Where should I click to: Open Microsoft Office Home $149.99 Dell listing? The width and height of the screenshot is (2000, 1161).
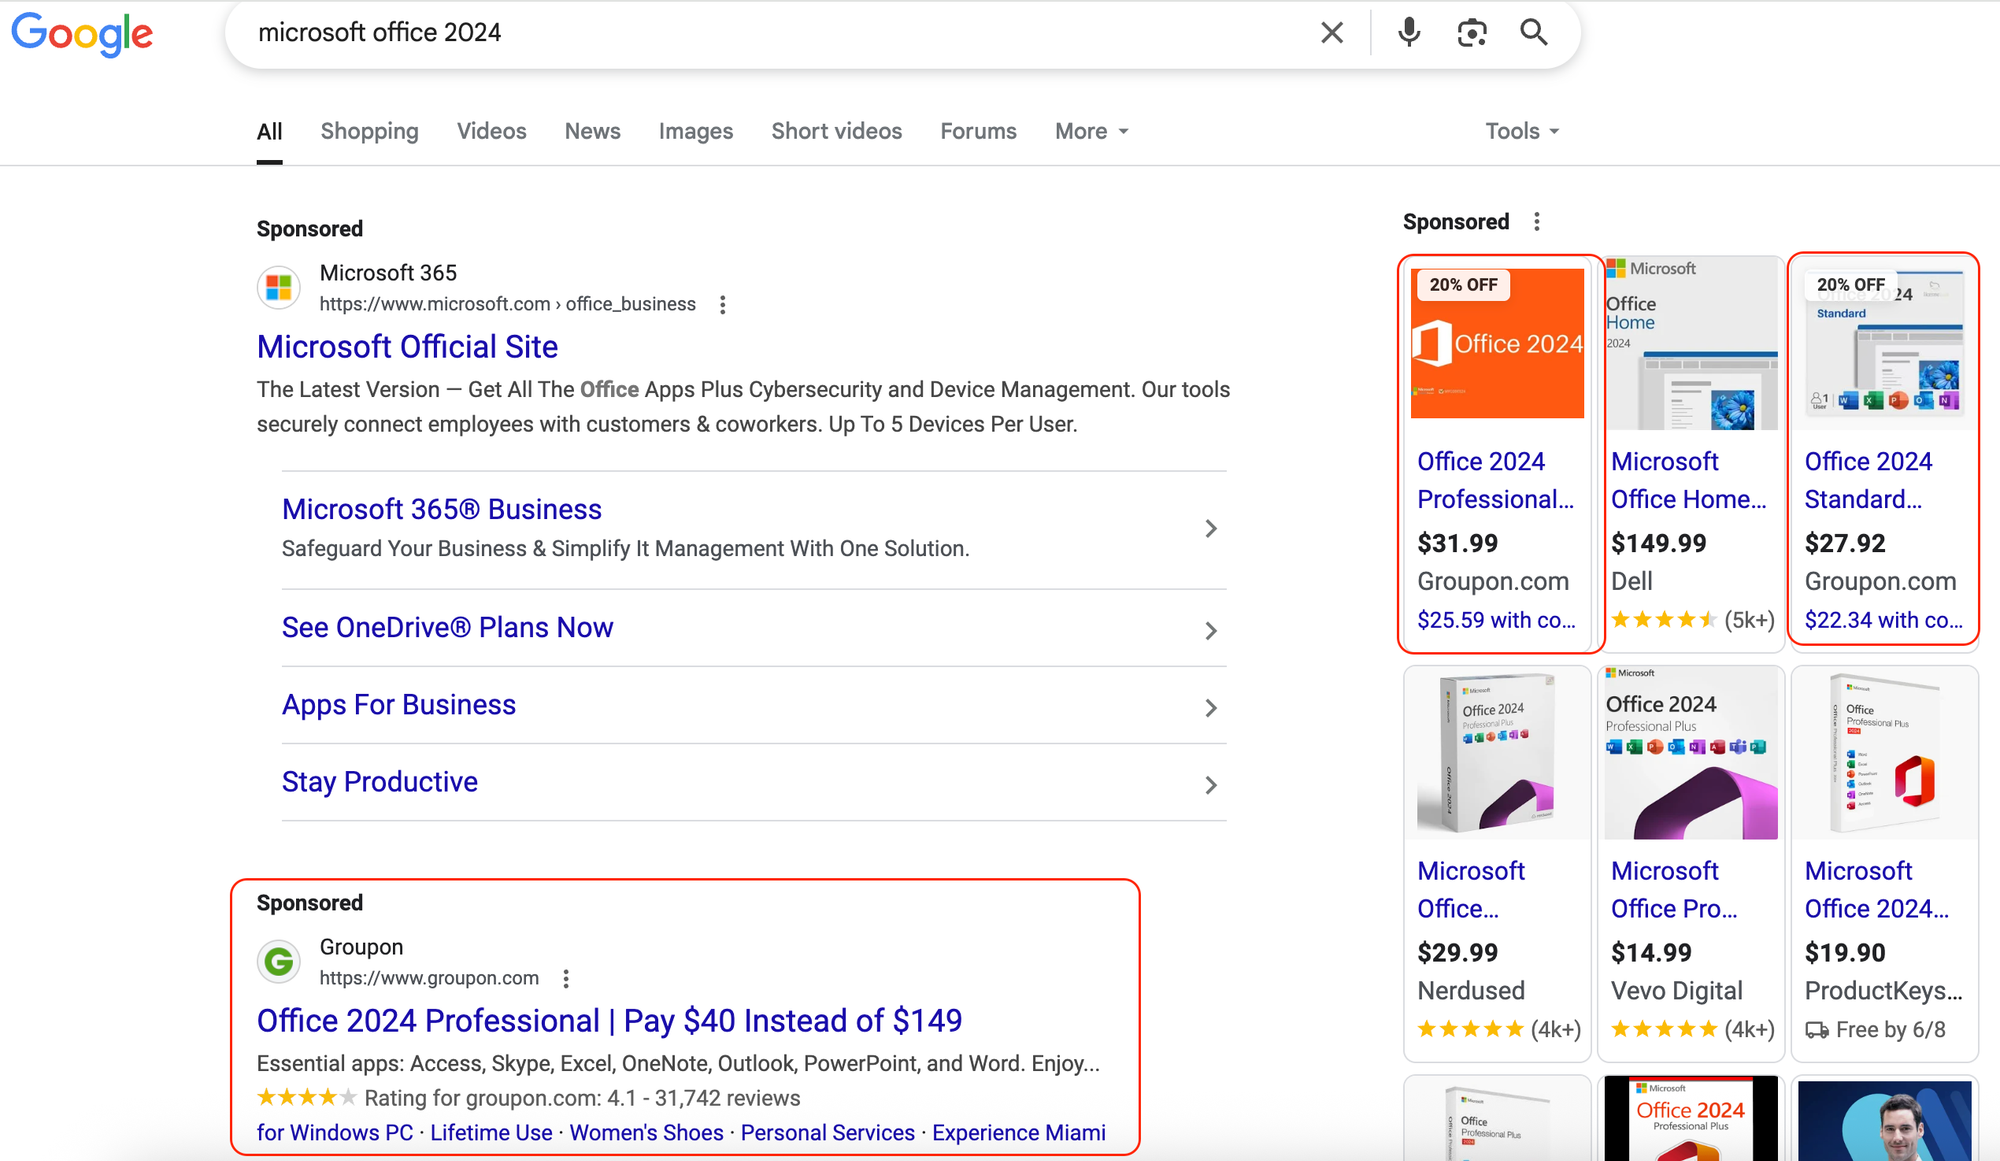(1689, 480)
